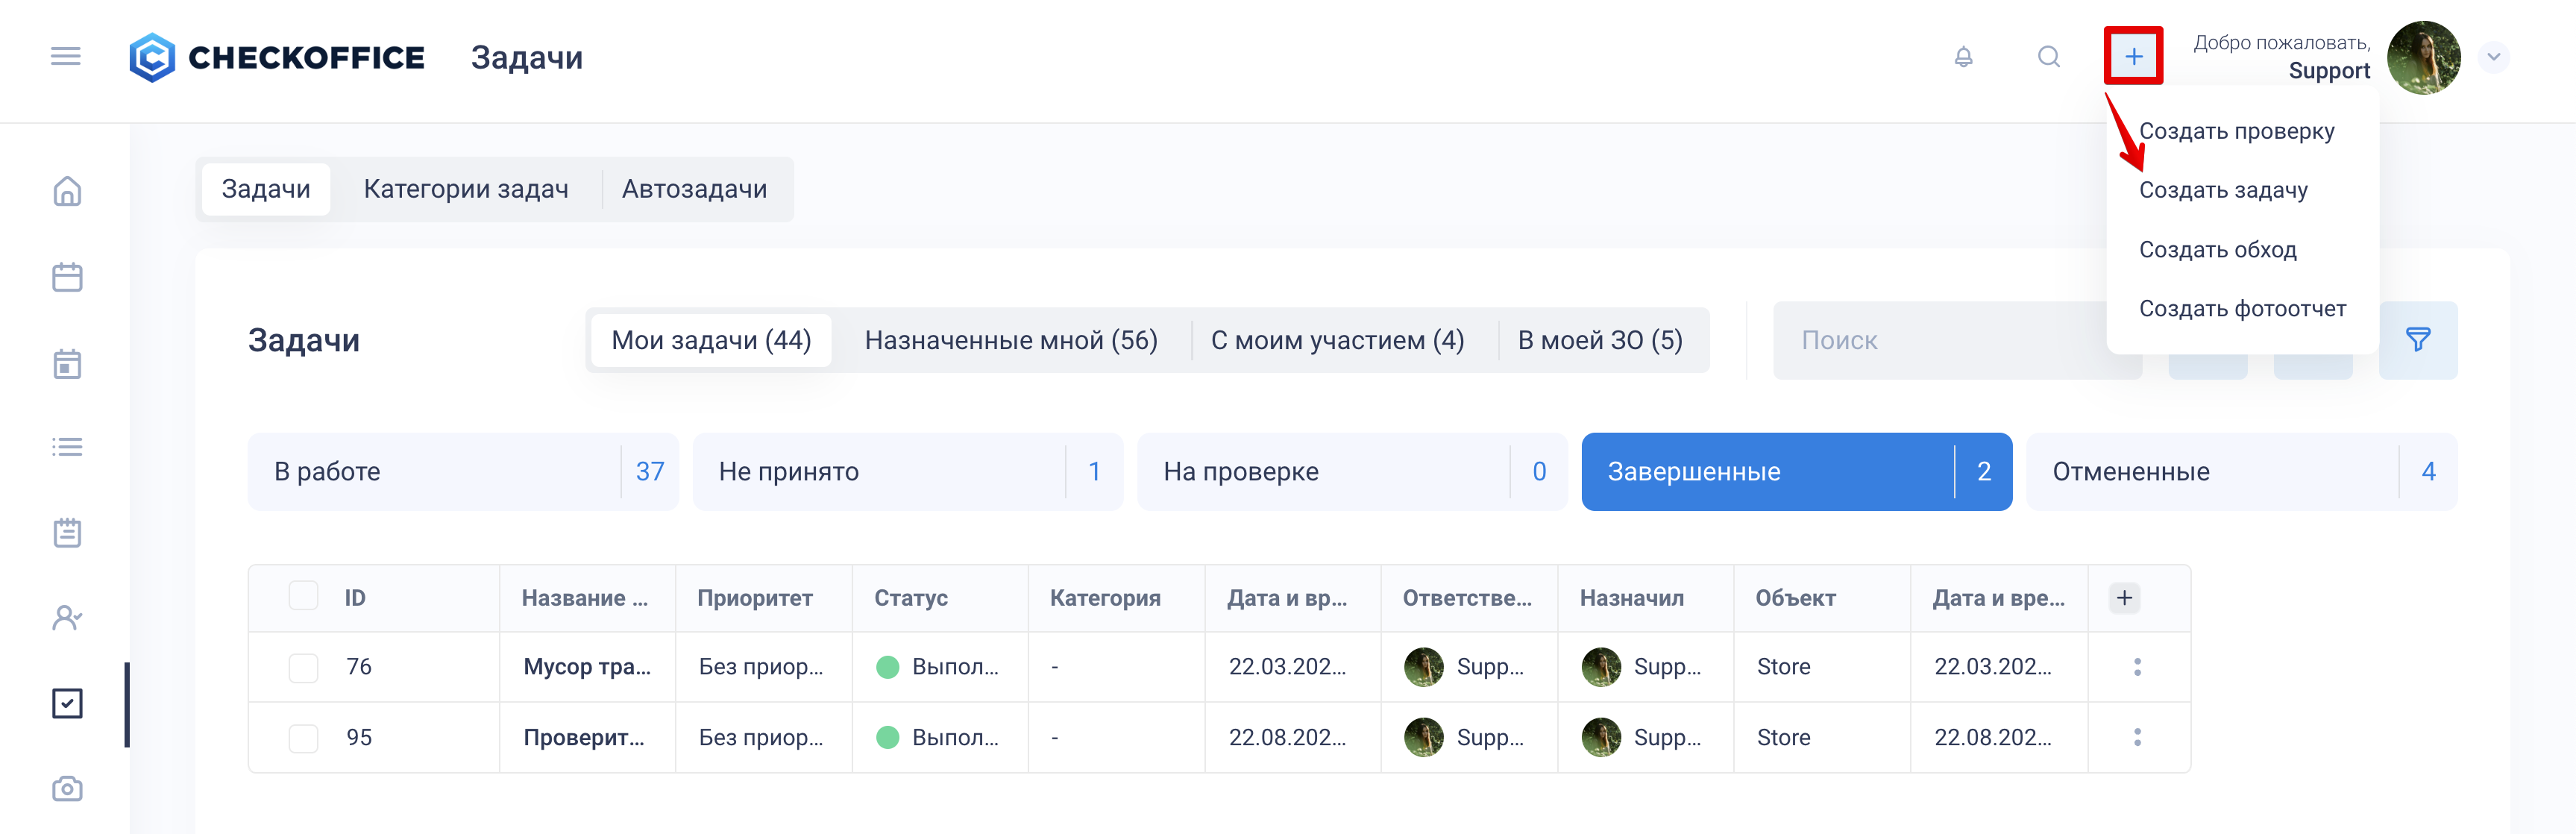Toggle the select-all header checkbox
Screen dimensions: 2576x834
coord(303,596)
